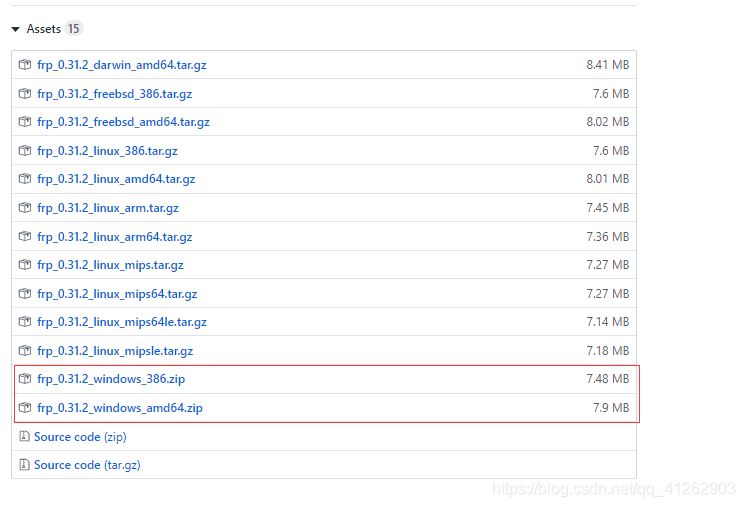Click package icon beside windows_amd64.zip asset
The image size is (745, 507).
pyautogui.click(x=25, y=408)
